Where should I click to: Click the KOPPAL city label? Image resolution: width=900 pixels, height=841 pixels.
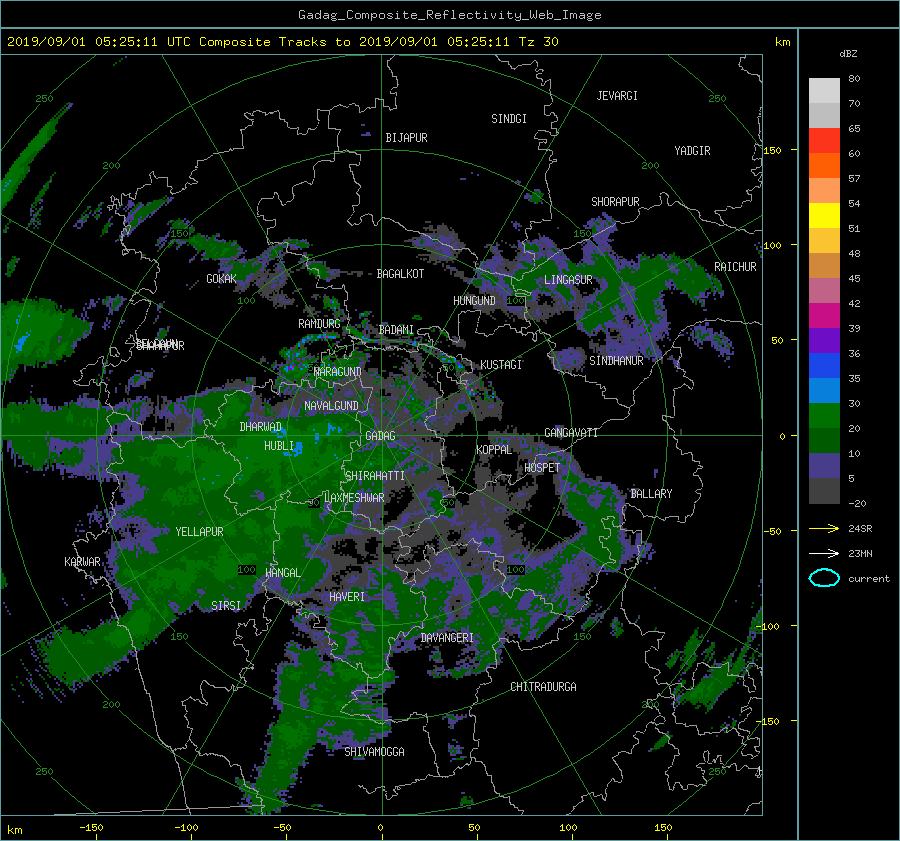pyautogui.click(x=494, y=450)
